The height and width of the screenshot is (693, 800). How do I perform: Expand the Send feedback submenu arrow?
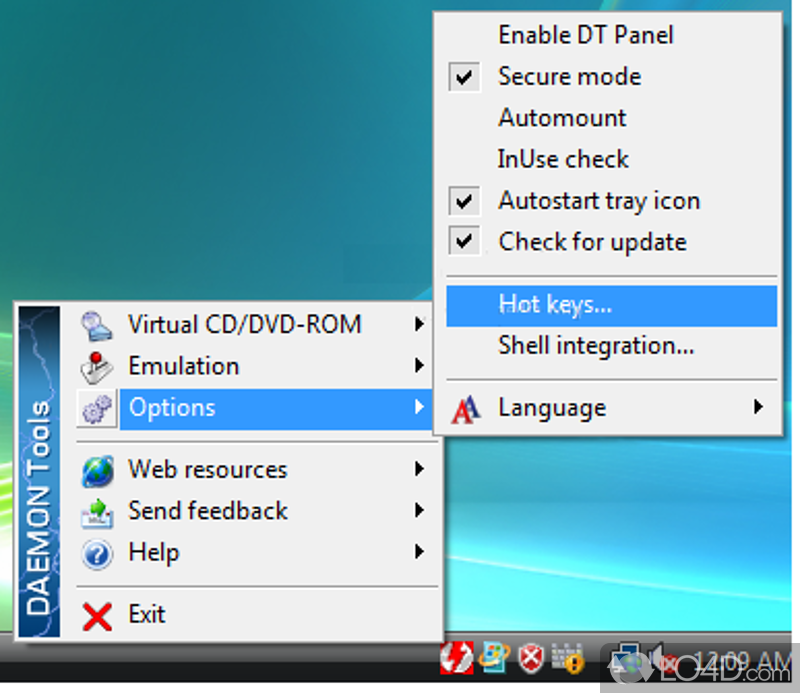click(x=419, y=511)
